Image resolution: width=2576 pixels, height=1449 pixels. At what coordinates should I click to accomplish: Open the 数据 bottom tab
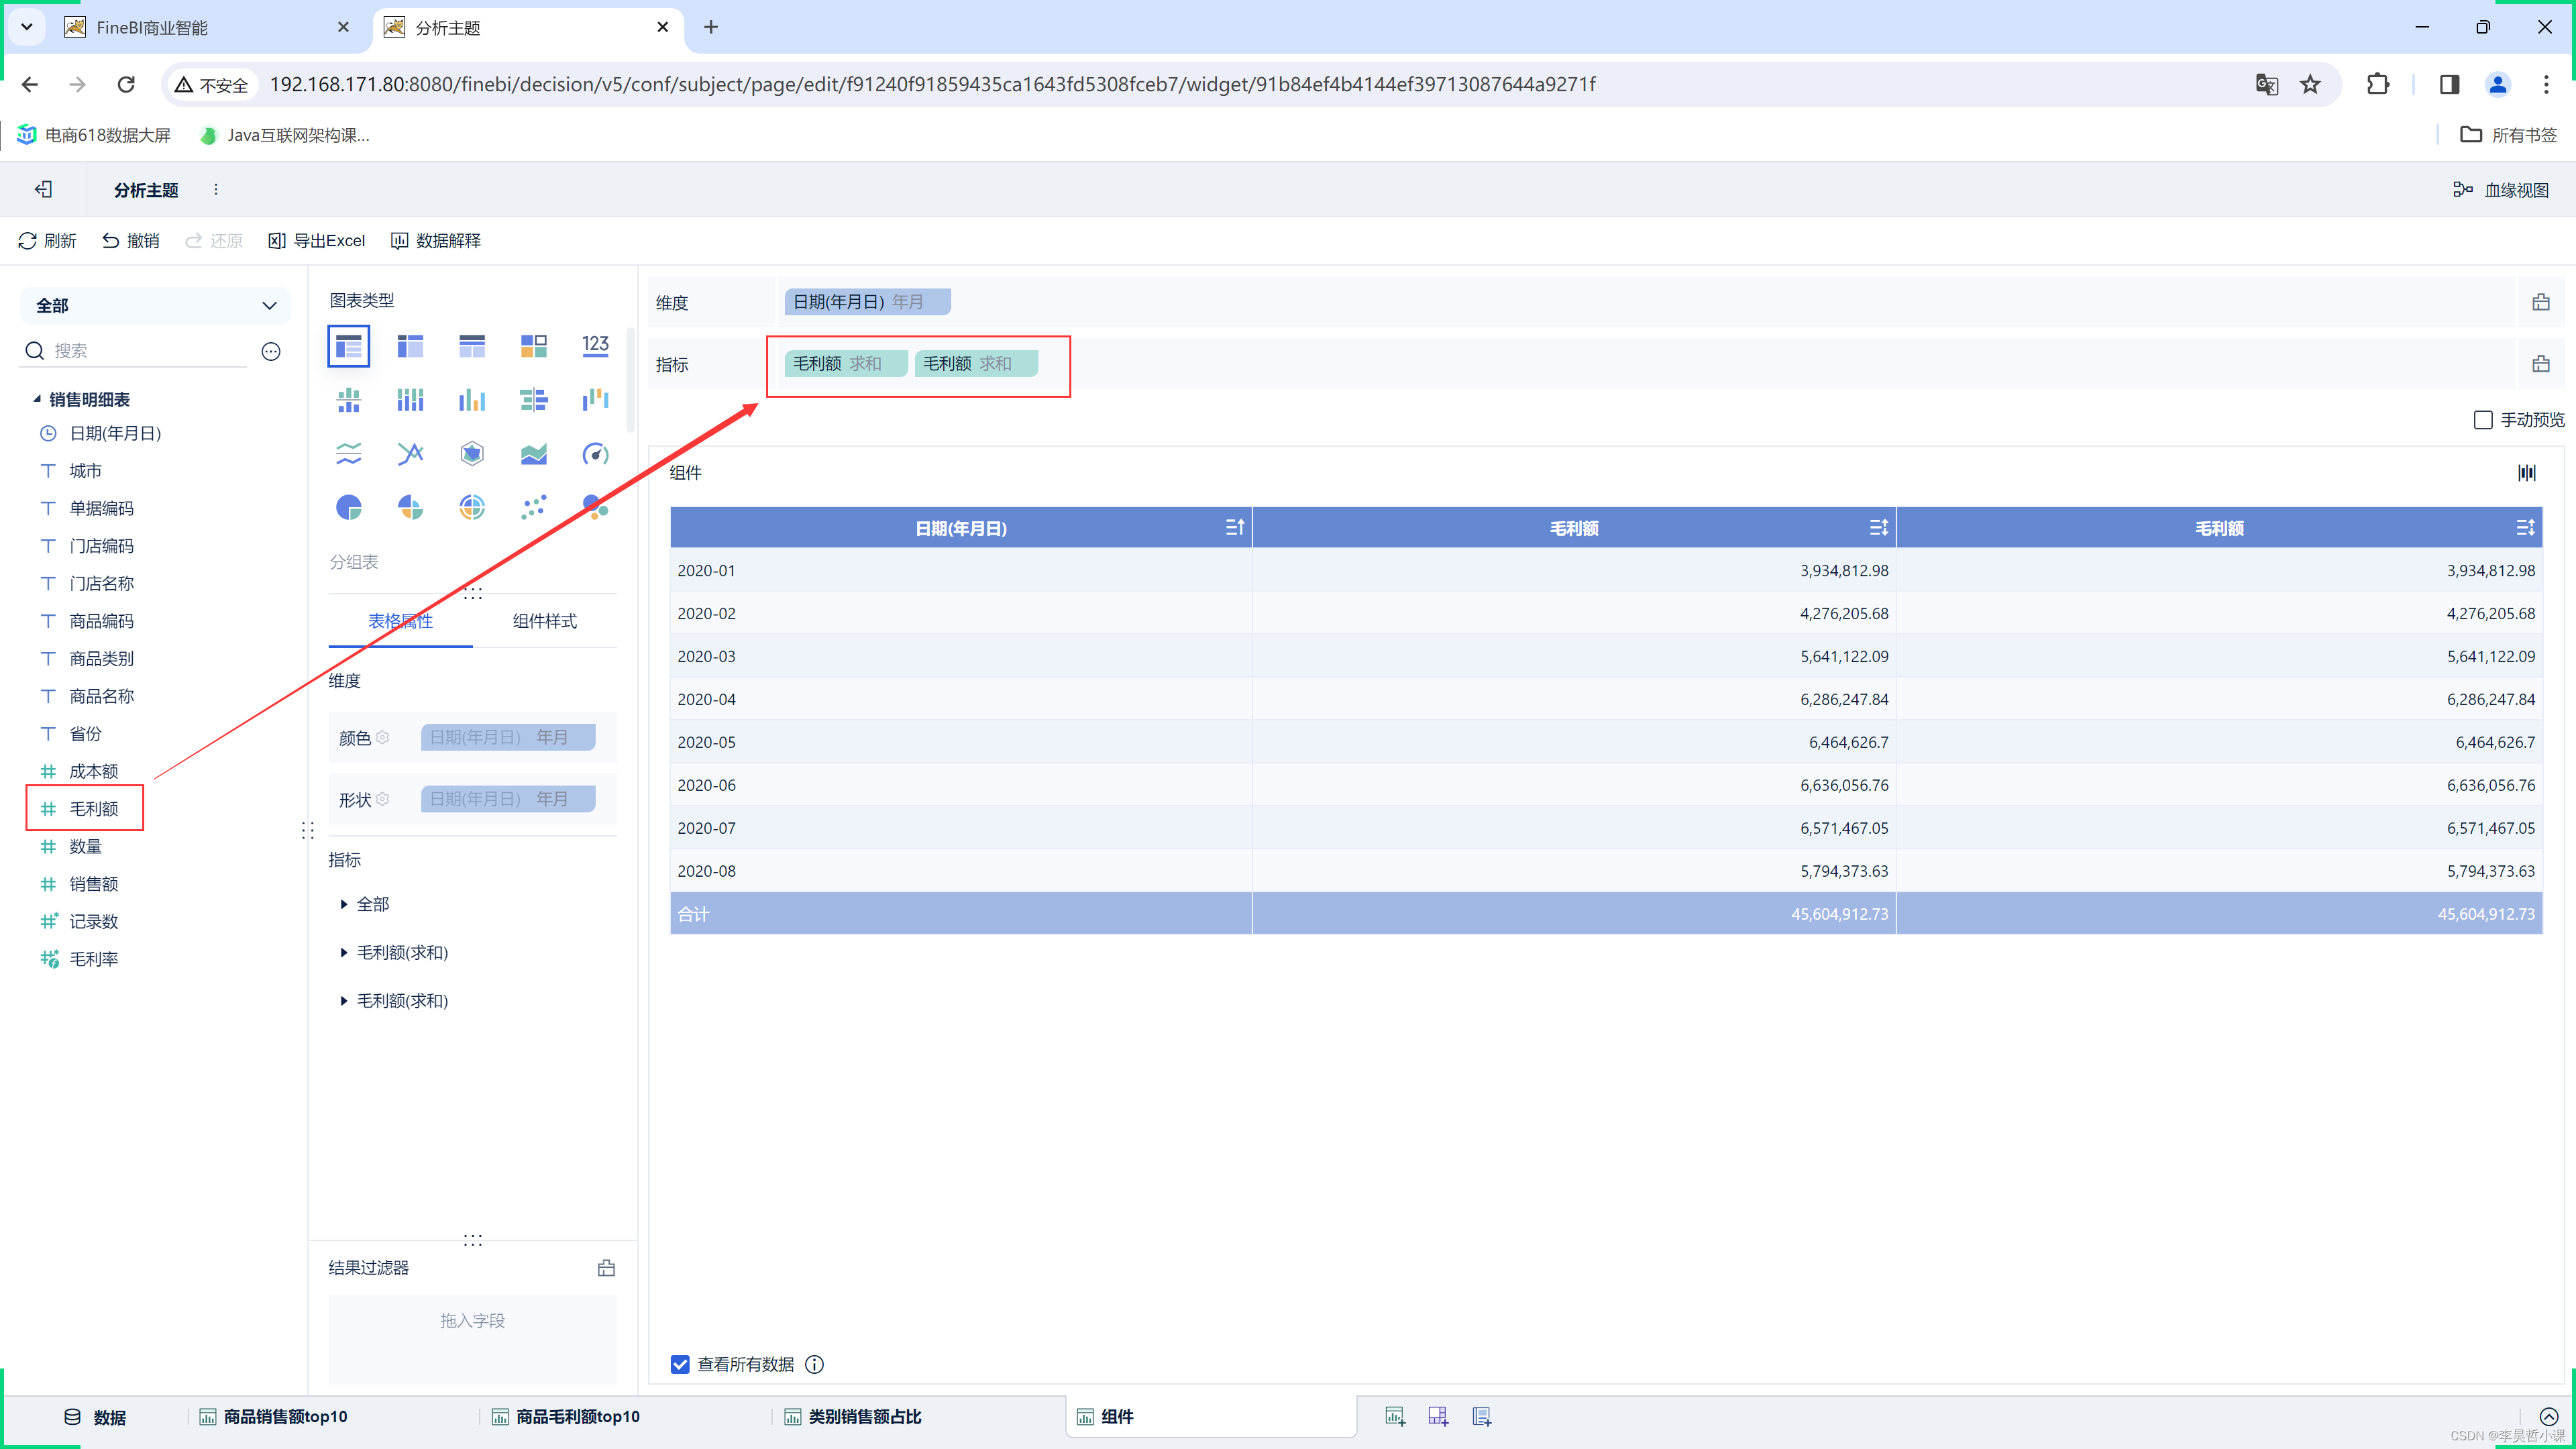click(95, 1417)
